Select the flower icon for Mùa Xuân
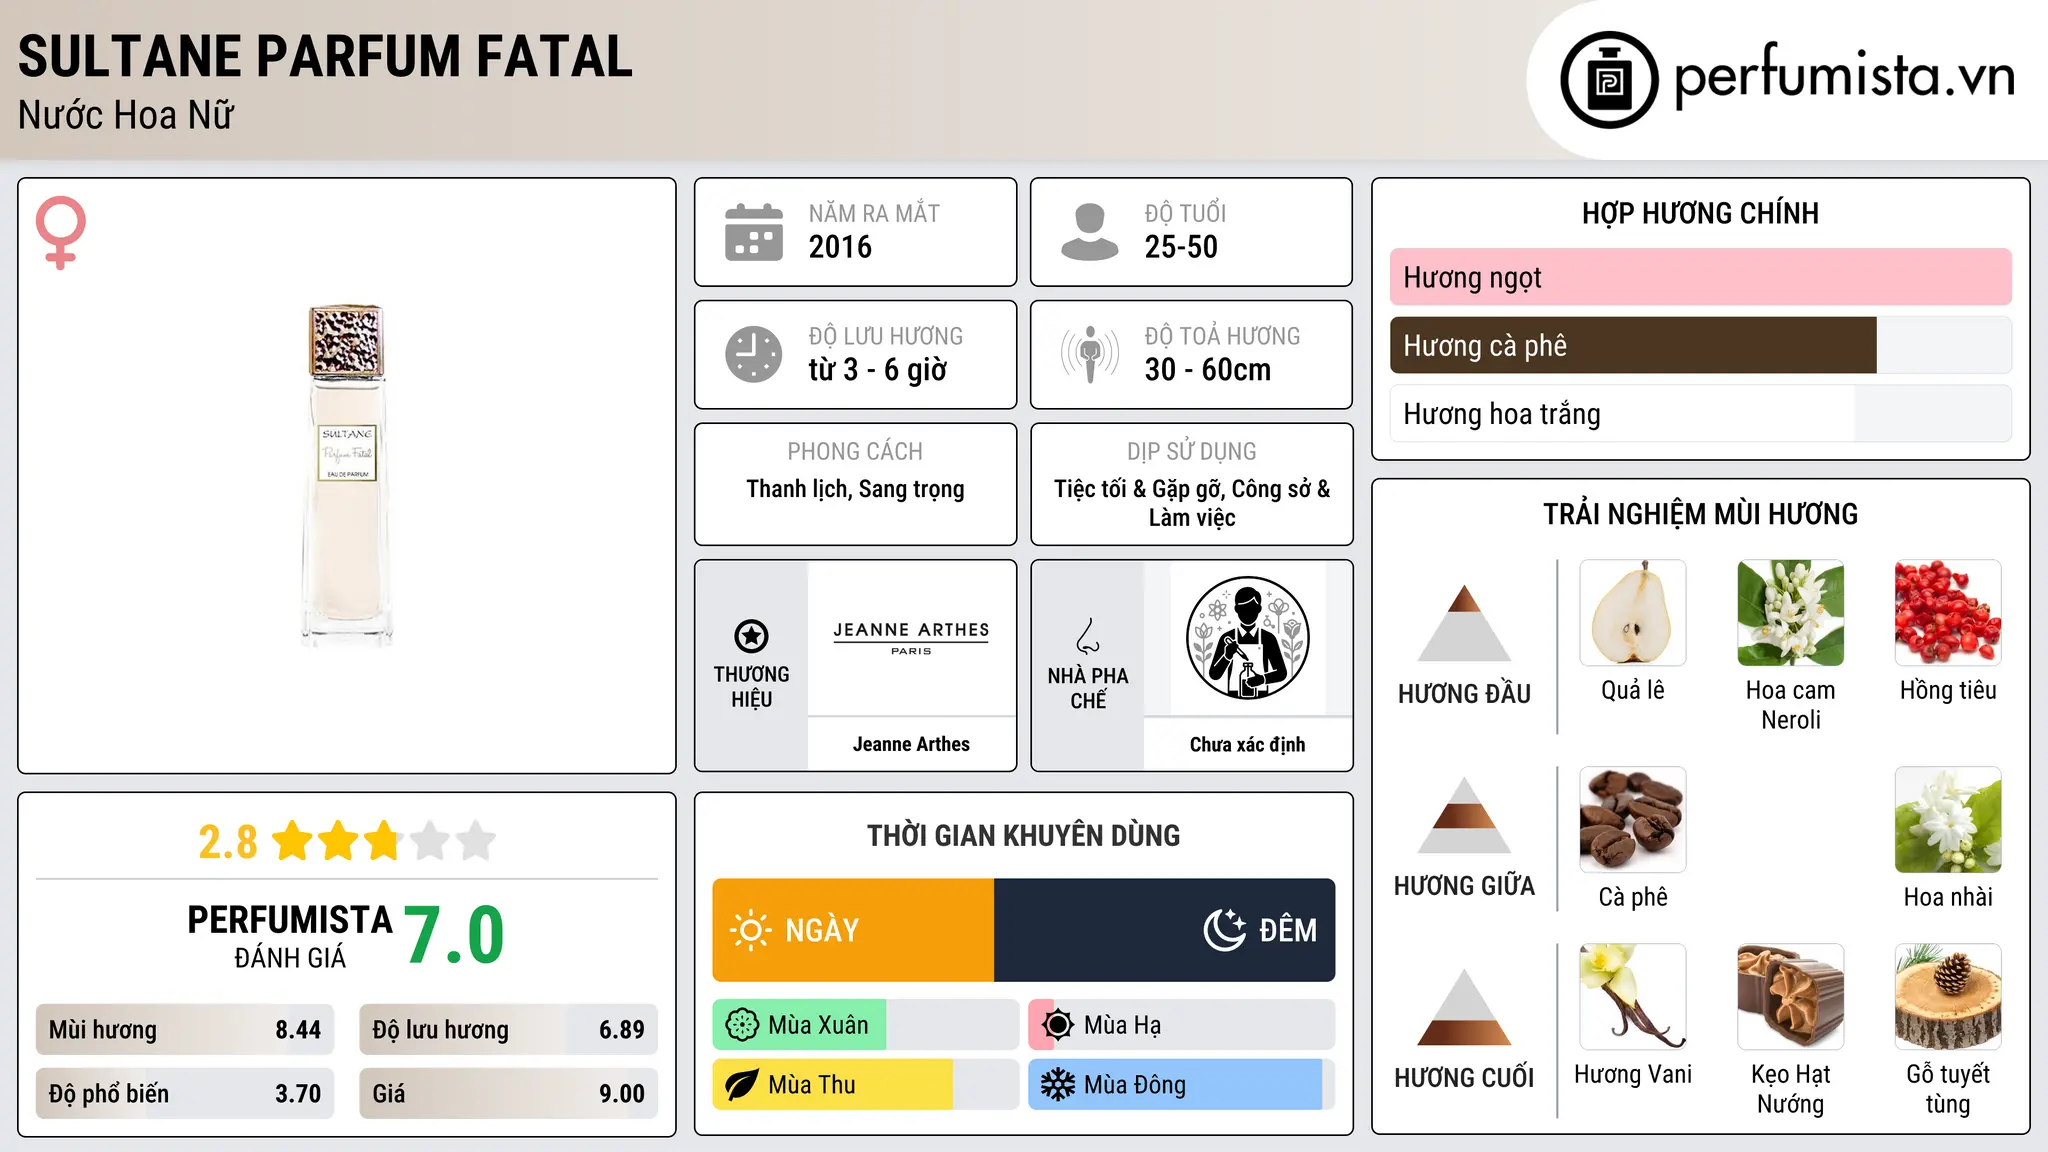Screen dimensions: 2048x1152 coord(742,1025)
